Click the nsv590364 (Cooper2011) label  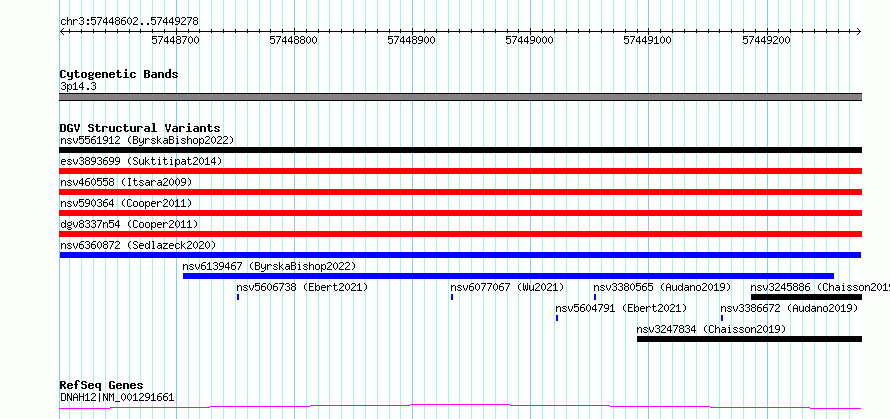pos(126,203)
